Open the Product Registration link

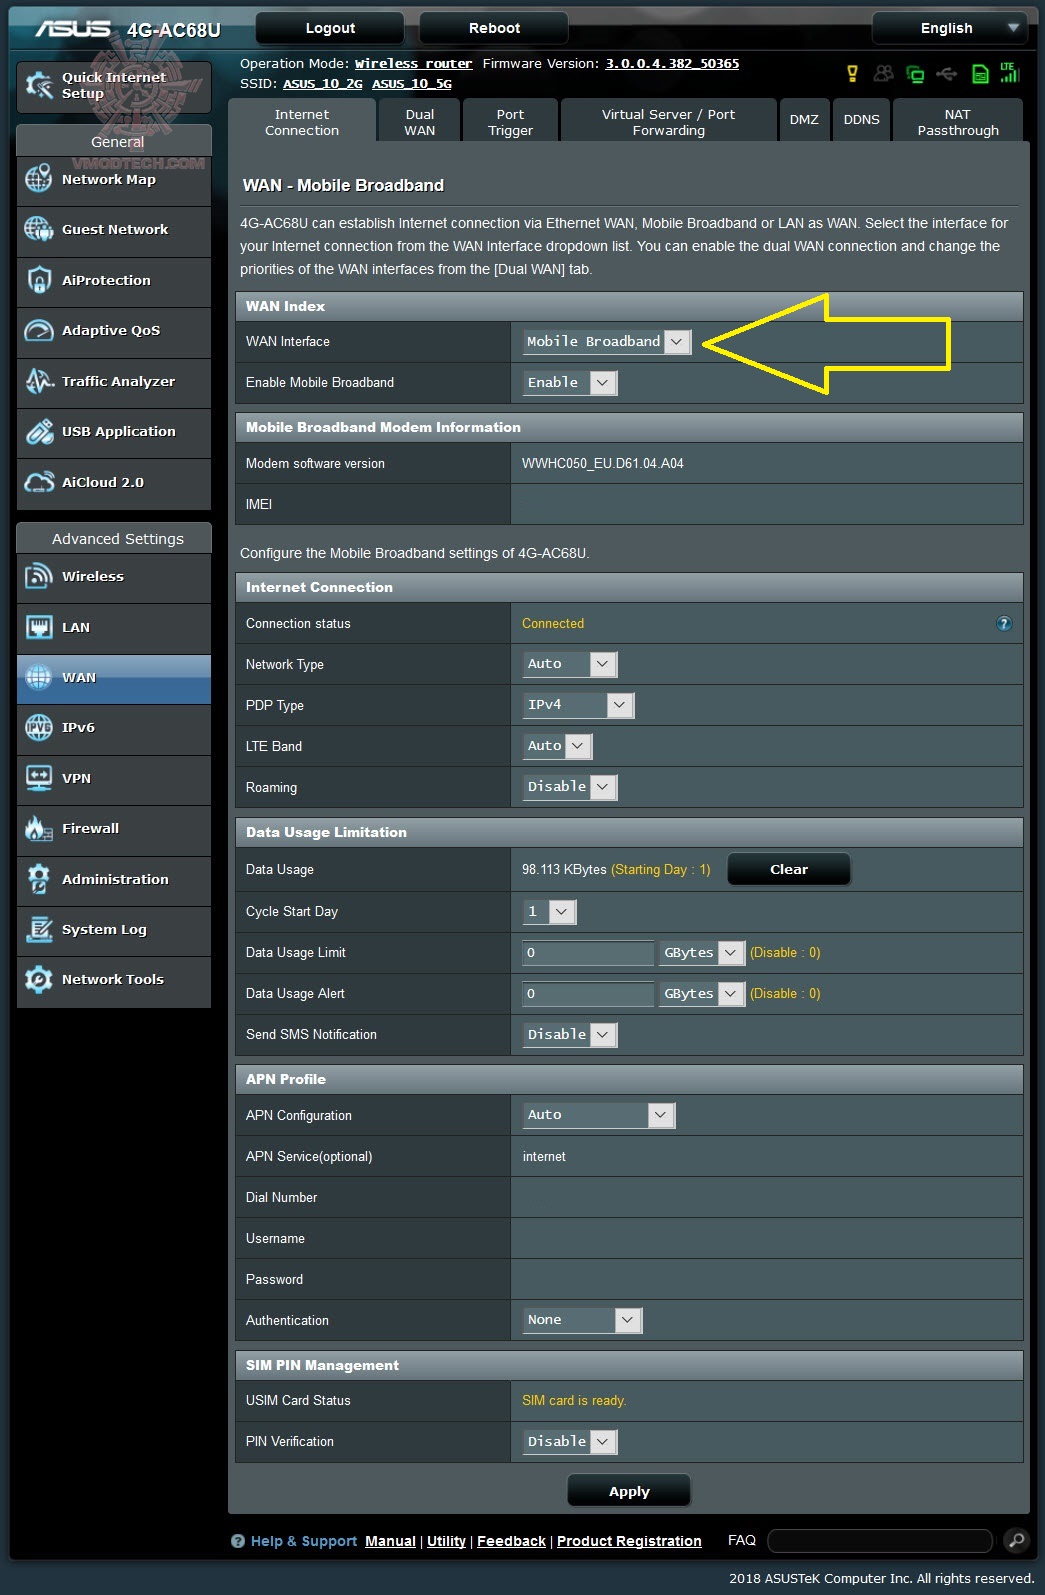coord(629,1541)
